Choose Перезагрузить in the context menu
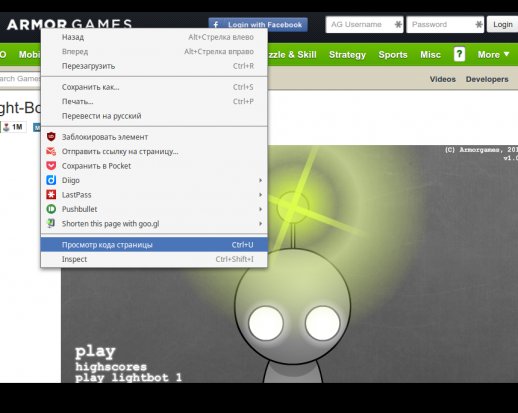Viewport: 518px width, 413px height. 154,66
